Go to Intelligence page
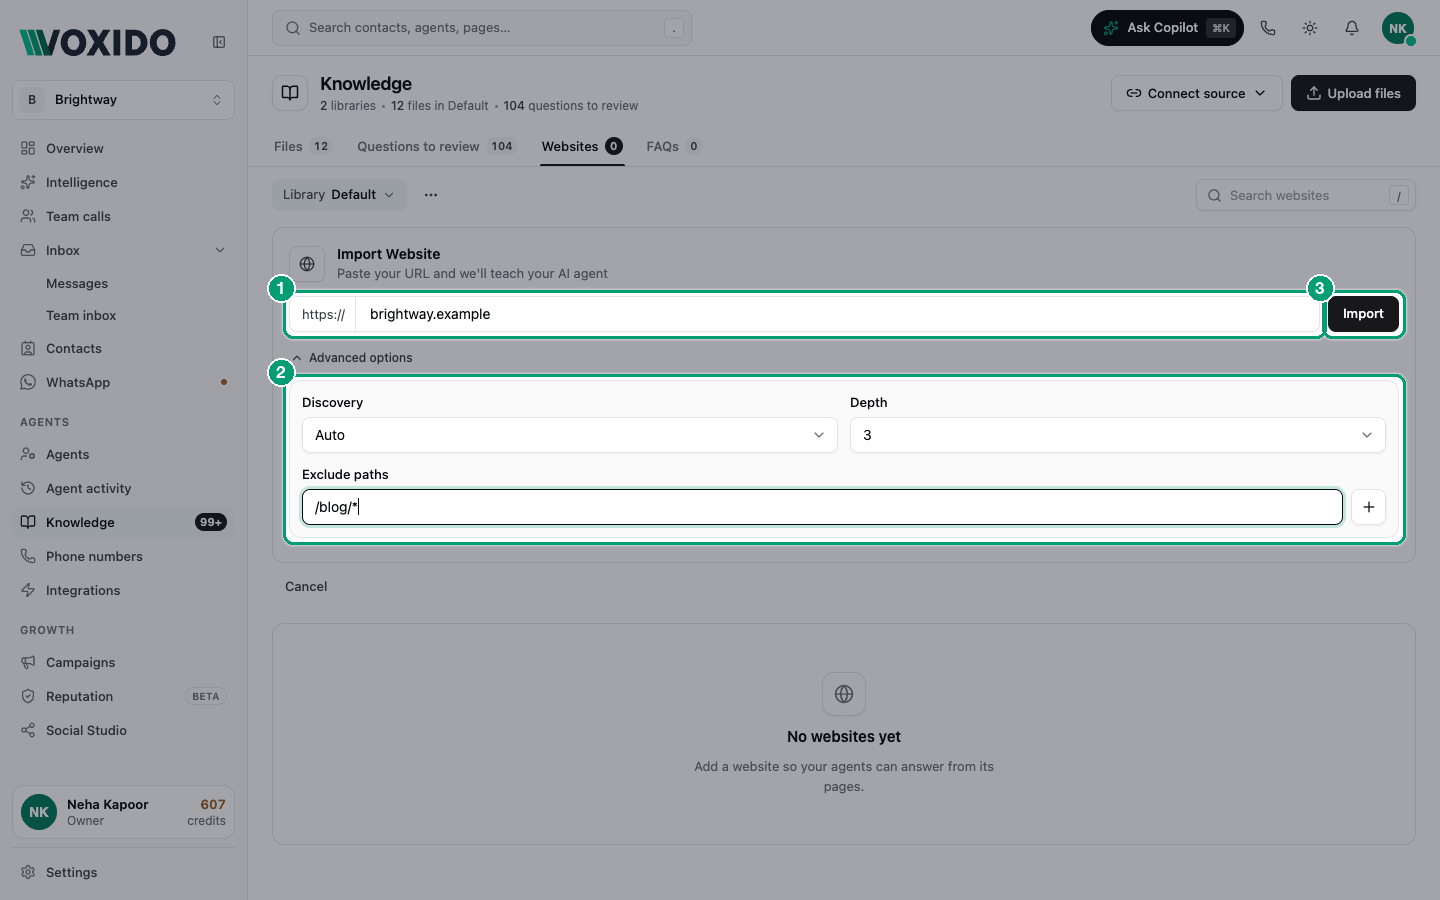 pyautogui.click(x=124, y=182)
